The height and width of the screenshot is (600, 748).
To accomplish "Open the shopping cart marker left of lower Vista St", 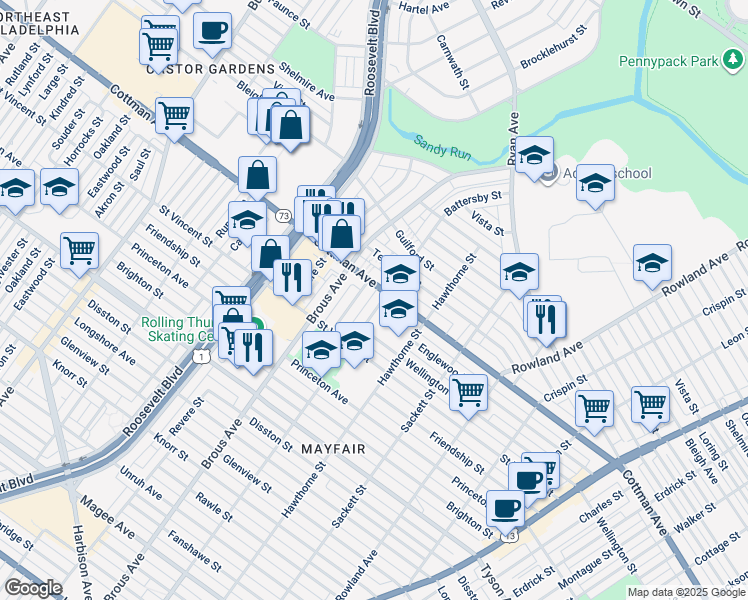I will (650, 407).
